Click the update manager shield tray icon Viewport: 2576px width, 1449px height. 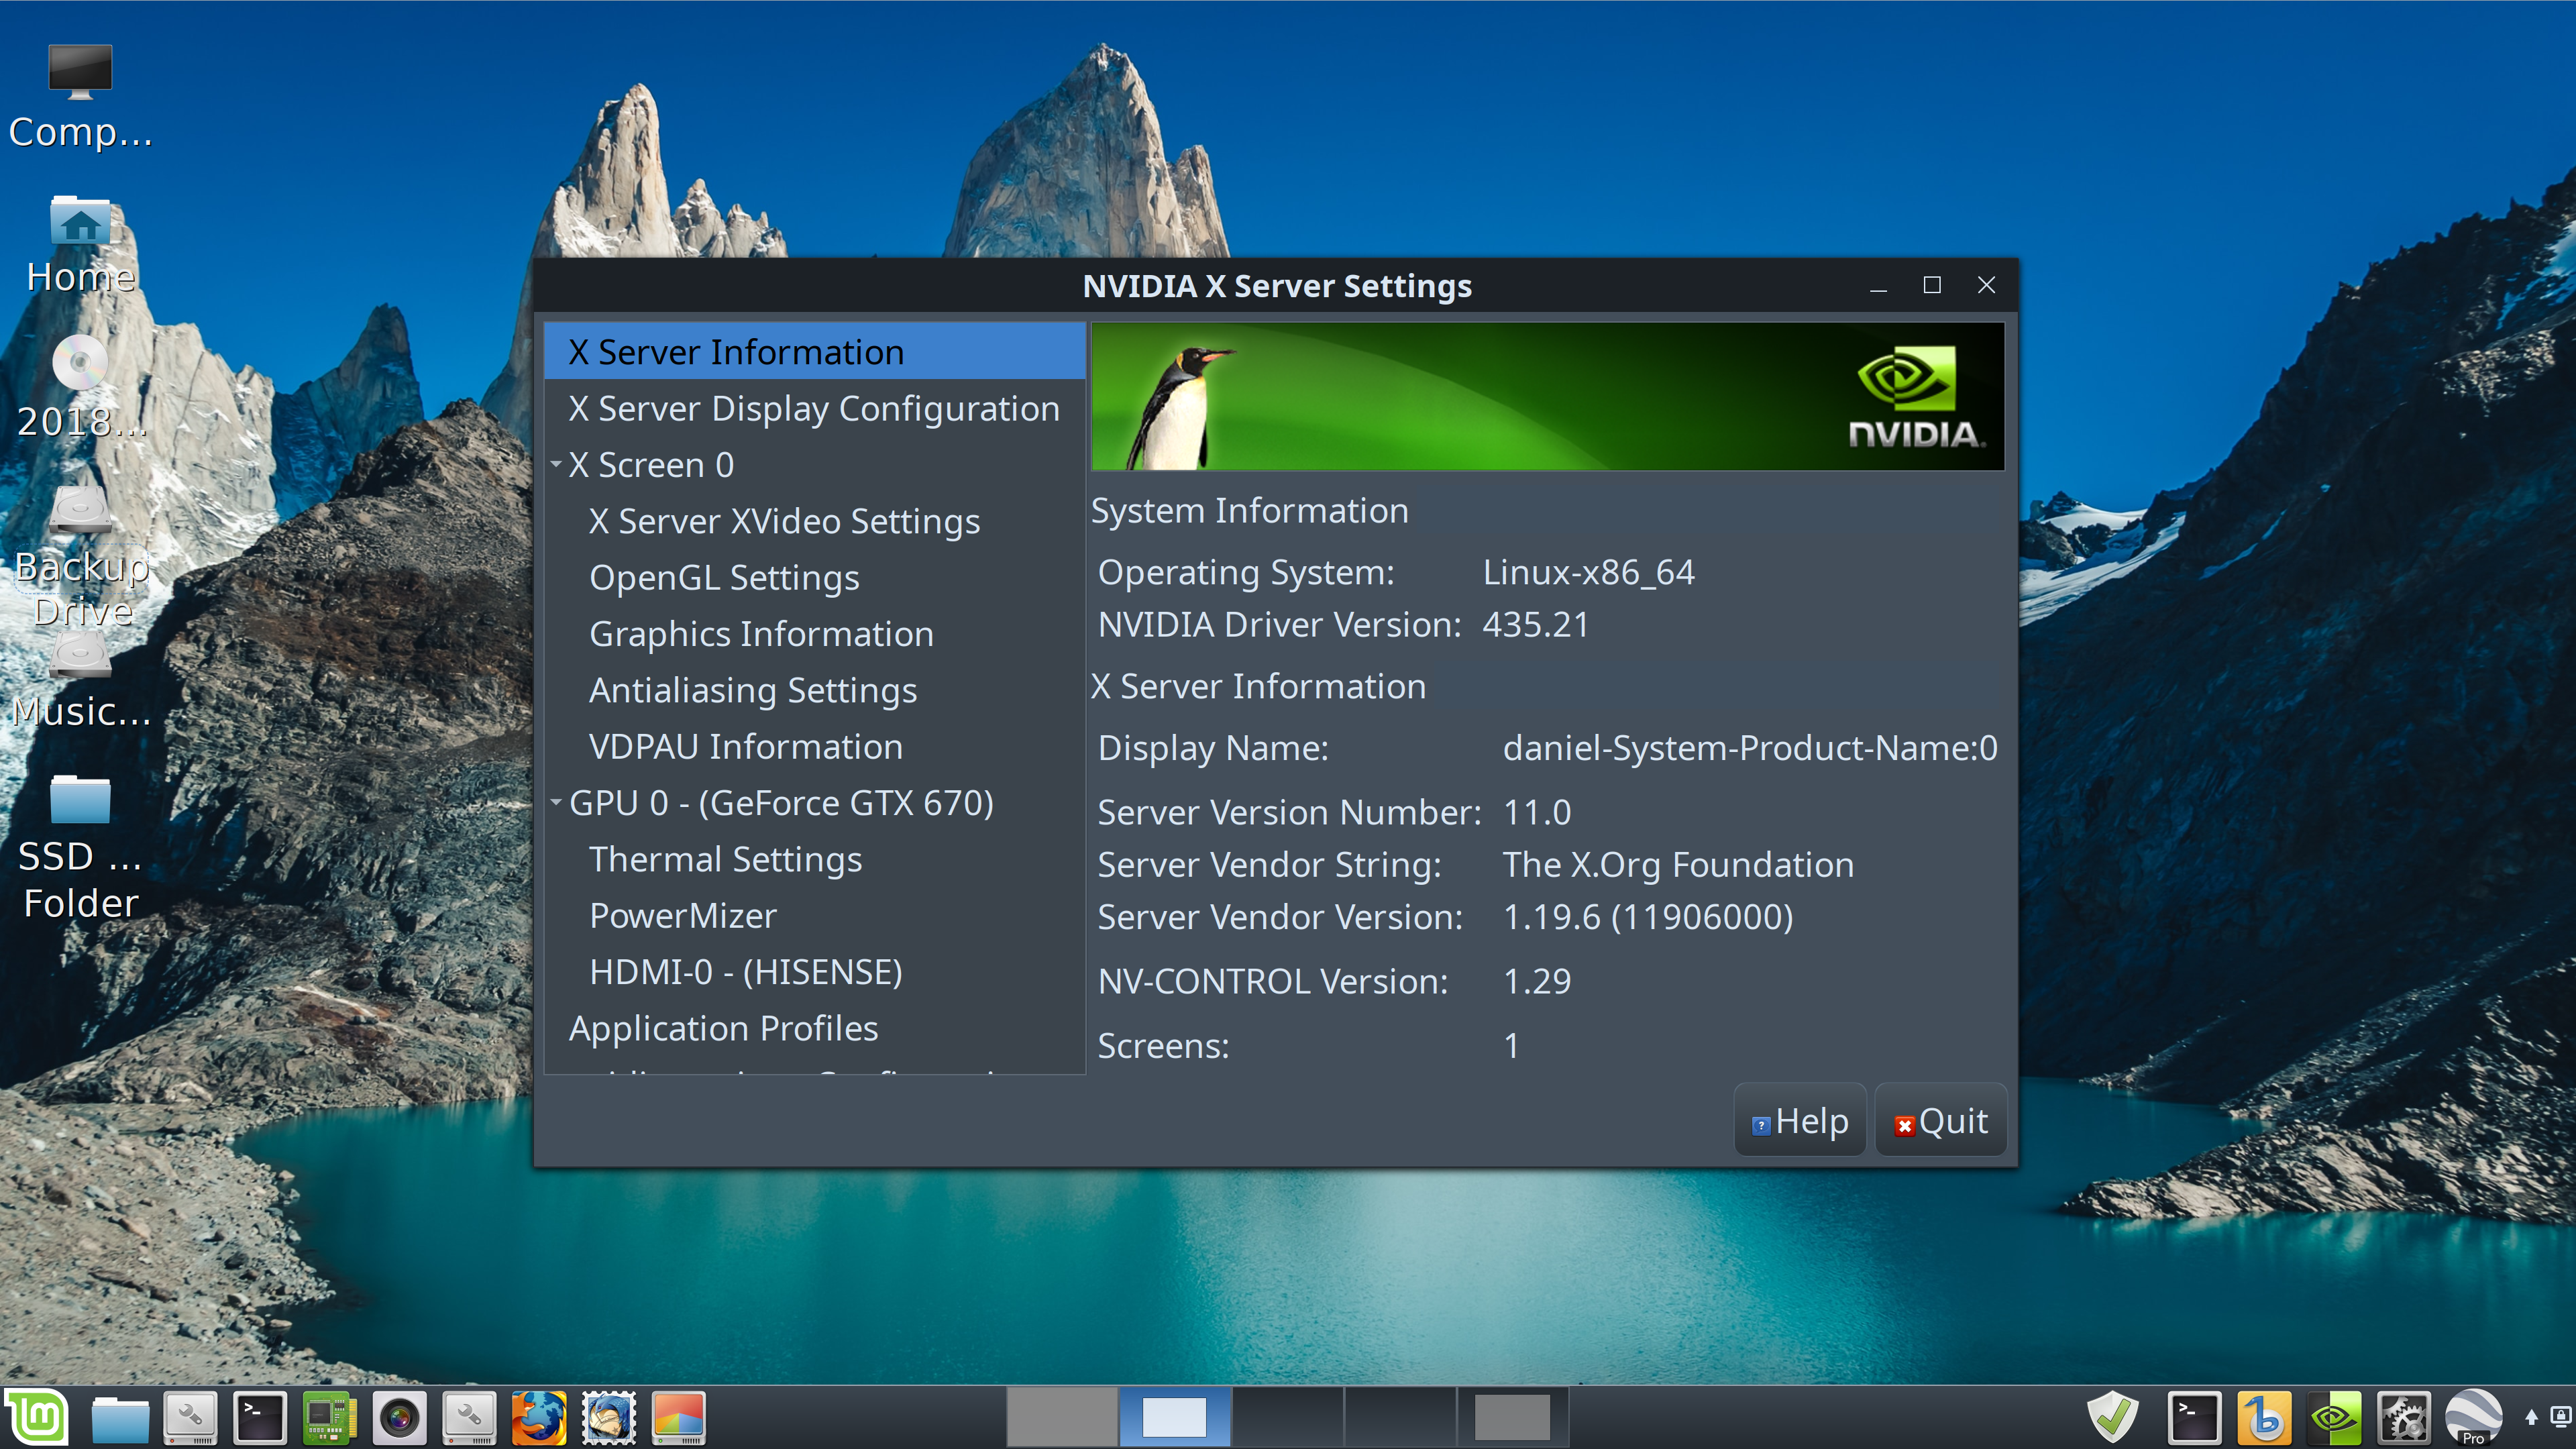click(2112, 1417)
